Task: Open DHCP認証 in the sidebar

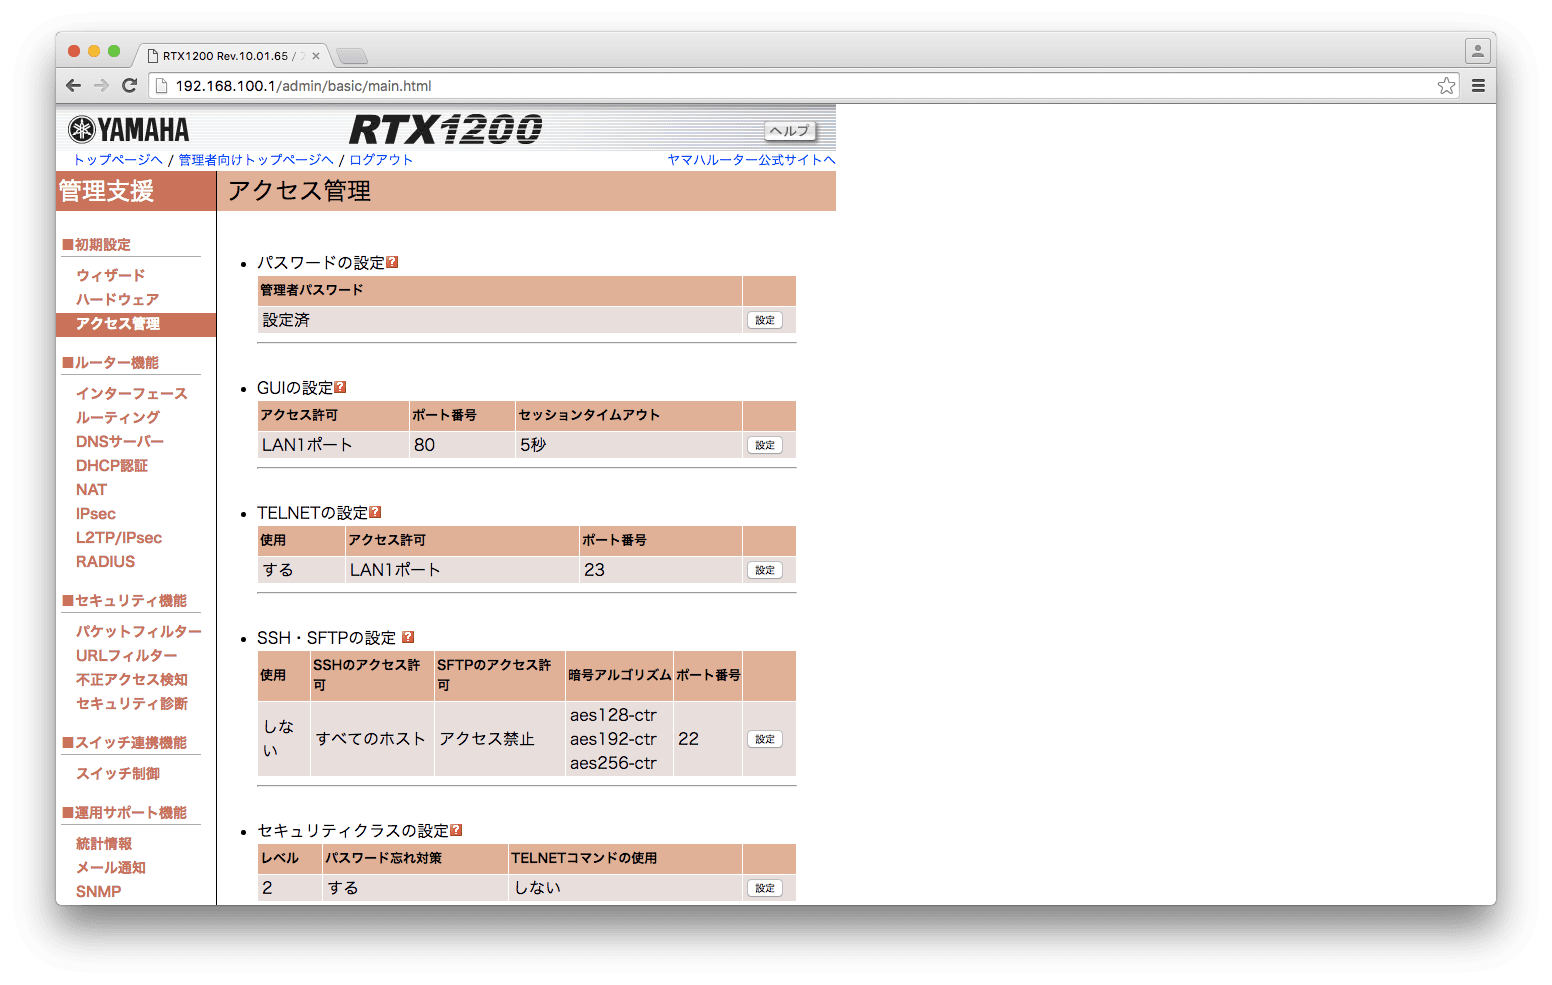Action: pyautogui.click(x=112, y=465)
